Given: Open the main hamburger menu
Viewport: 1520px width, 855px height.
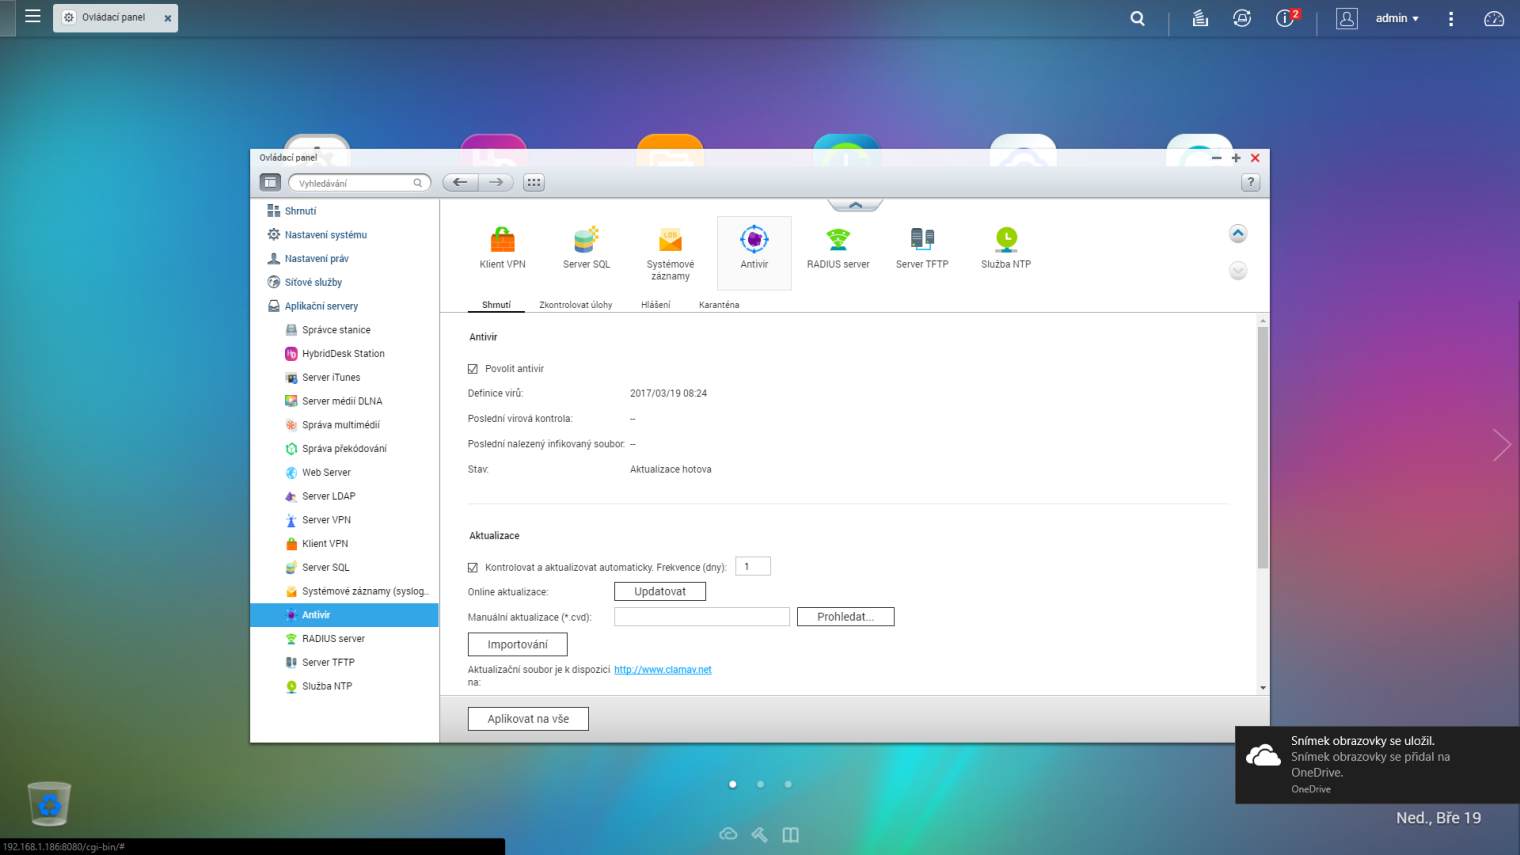Looking at the screenshot, I should coord(33,17).
